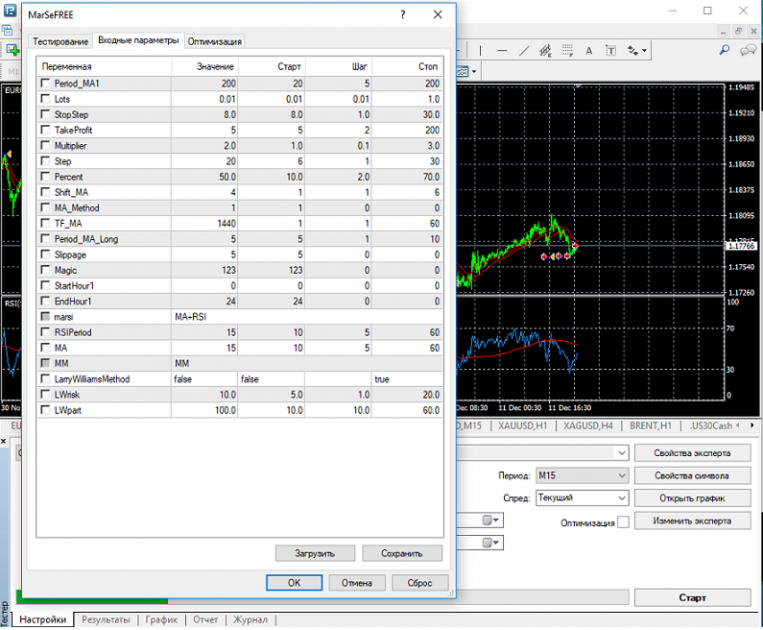
Task: Open the search magnifier icon
Action: 724,50
